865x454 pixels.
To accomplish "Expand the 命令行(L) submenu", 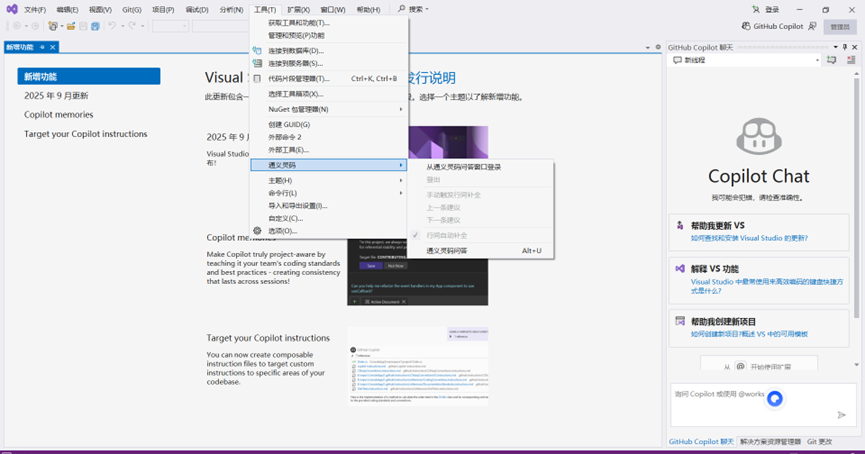I will coord(329,193).
